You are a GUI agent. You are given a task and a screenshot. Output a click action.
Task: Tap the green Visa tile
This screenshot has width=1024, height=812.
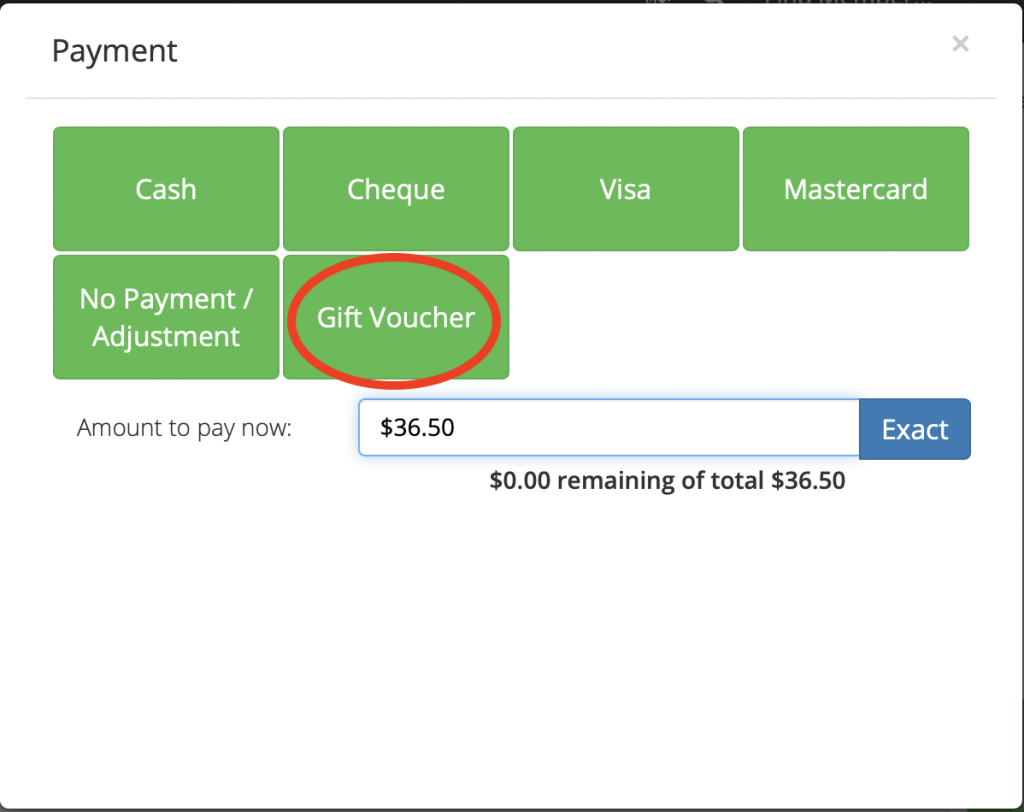[x=626, y=189]
